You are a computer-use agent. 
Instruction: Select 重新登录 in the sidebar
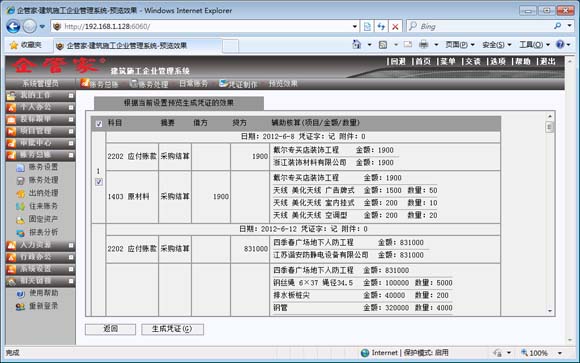pyautogui.click(x=37, y=306)
